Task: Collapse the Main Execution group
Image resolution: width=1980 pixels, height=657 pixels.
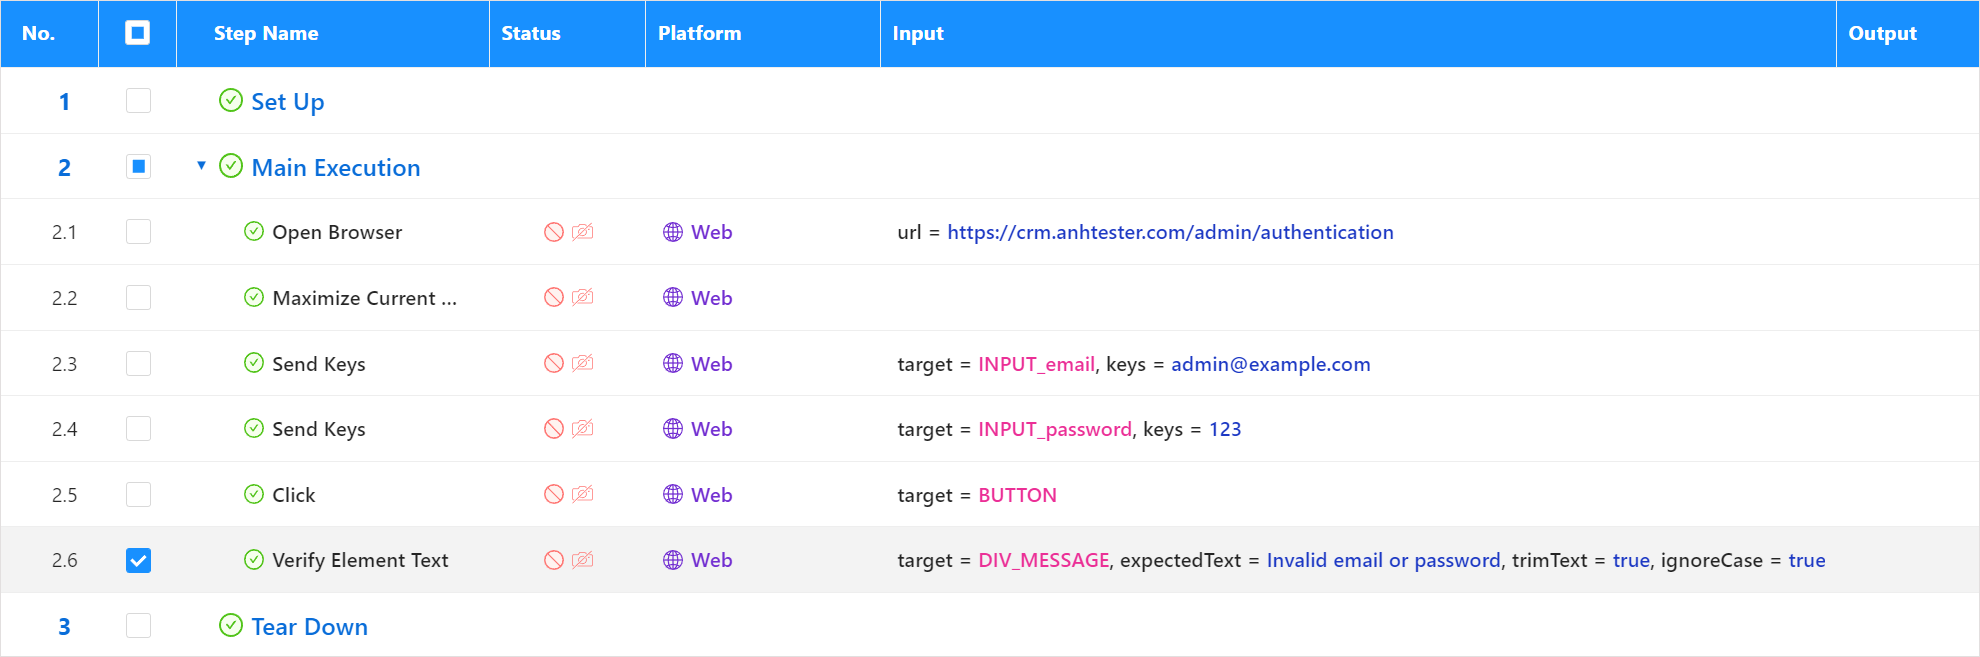Action: 201,165
